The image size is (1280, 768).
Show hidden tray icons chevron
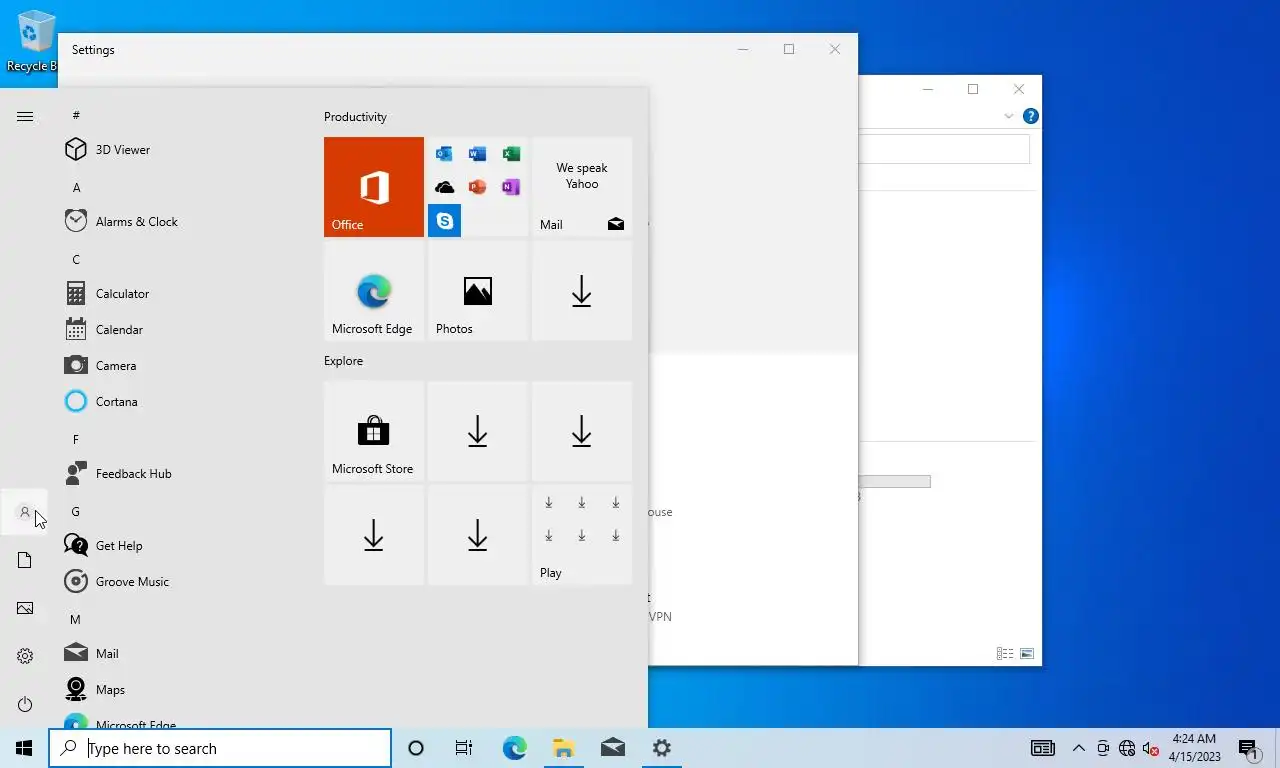(1079, 748)
